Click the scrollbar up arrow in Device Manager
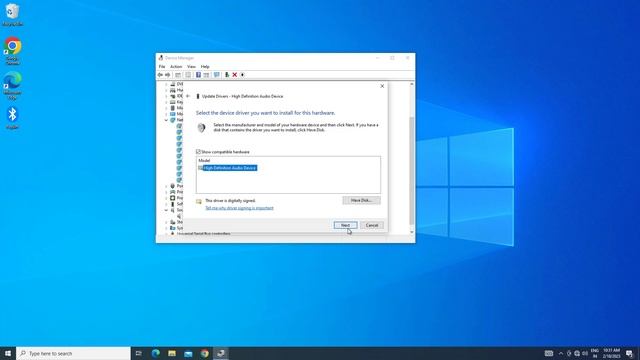The image size is (640, 360). (411, 84)
